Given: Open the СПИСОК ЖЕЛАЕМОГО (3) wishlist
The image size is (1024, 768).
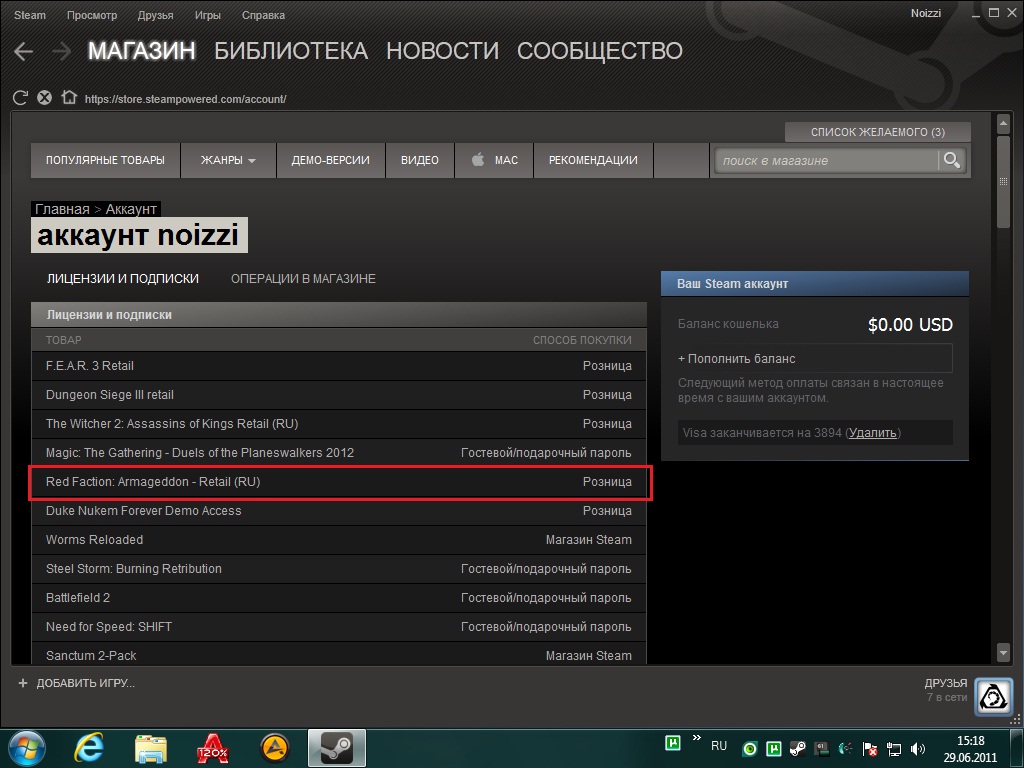Looking at the screenshot, I should pos(878,132).
